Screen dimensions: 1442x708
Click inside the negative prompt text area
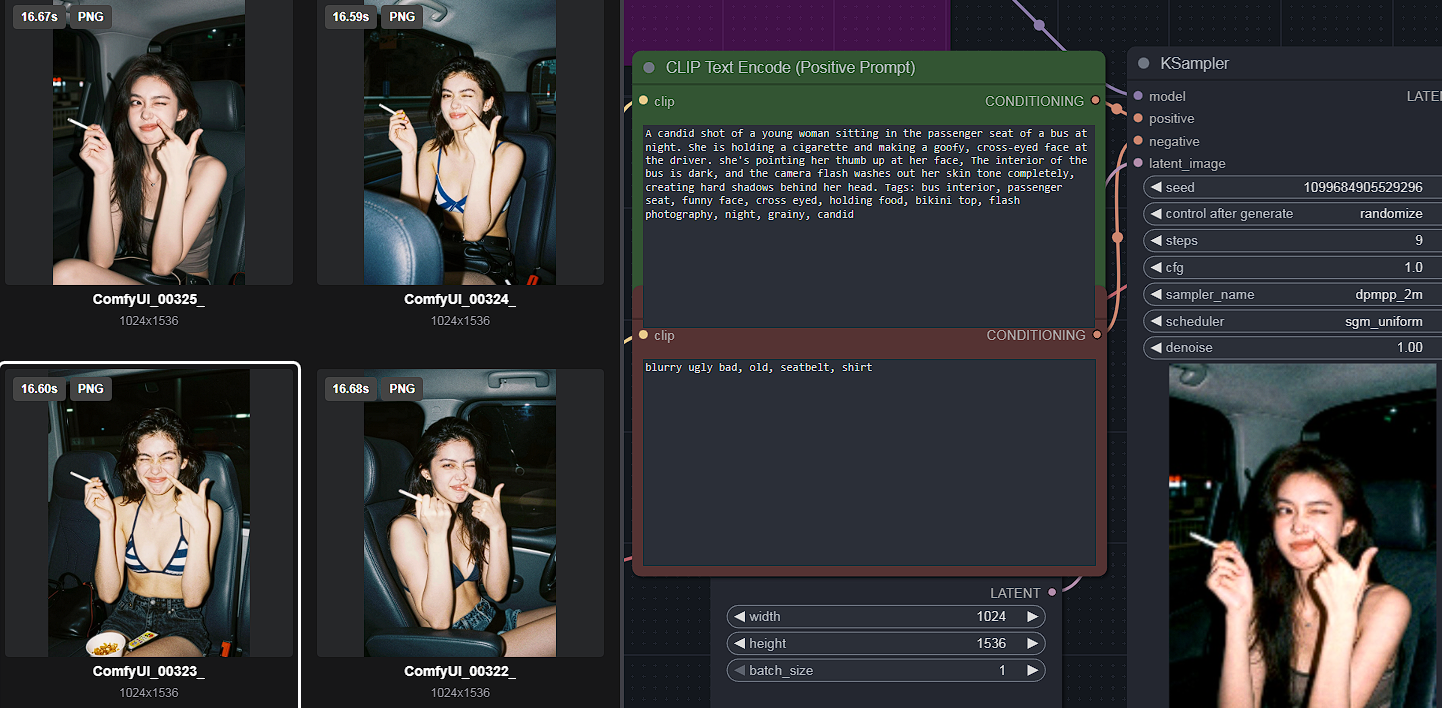pyautogui.click(x=868, y=463)
